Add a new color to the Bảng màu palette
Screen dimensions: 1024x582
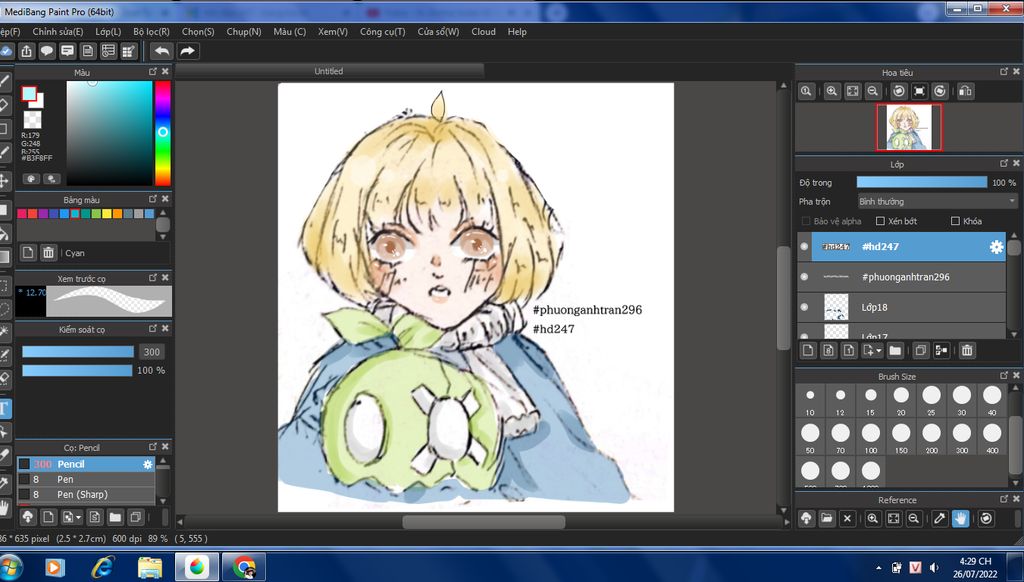28,253
